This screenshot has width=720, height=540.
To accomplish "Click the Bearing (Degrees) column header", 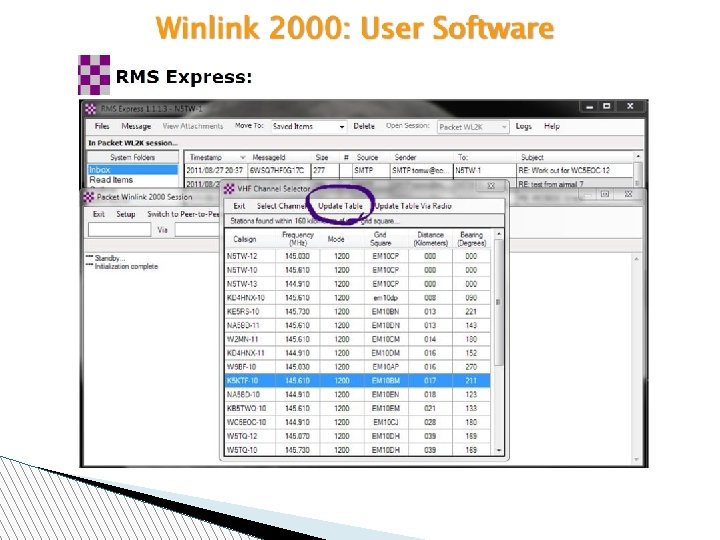I will point(472,239).
